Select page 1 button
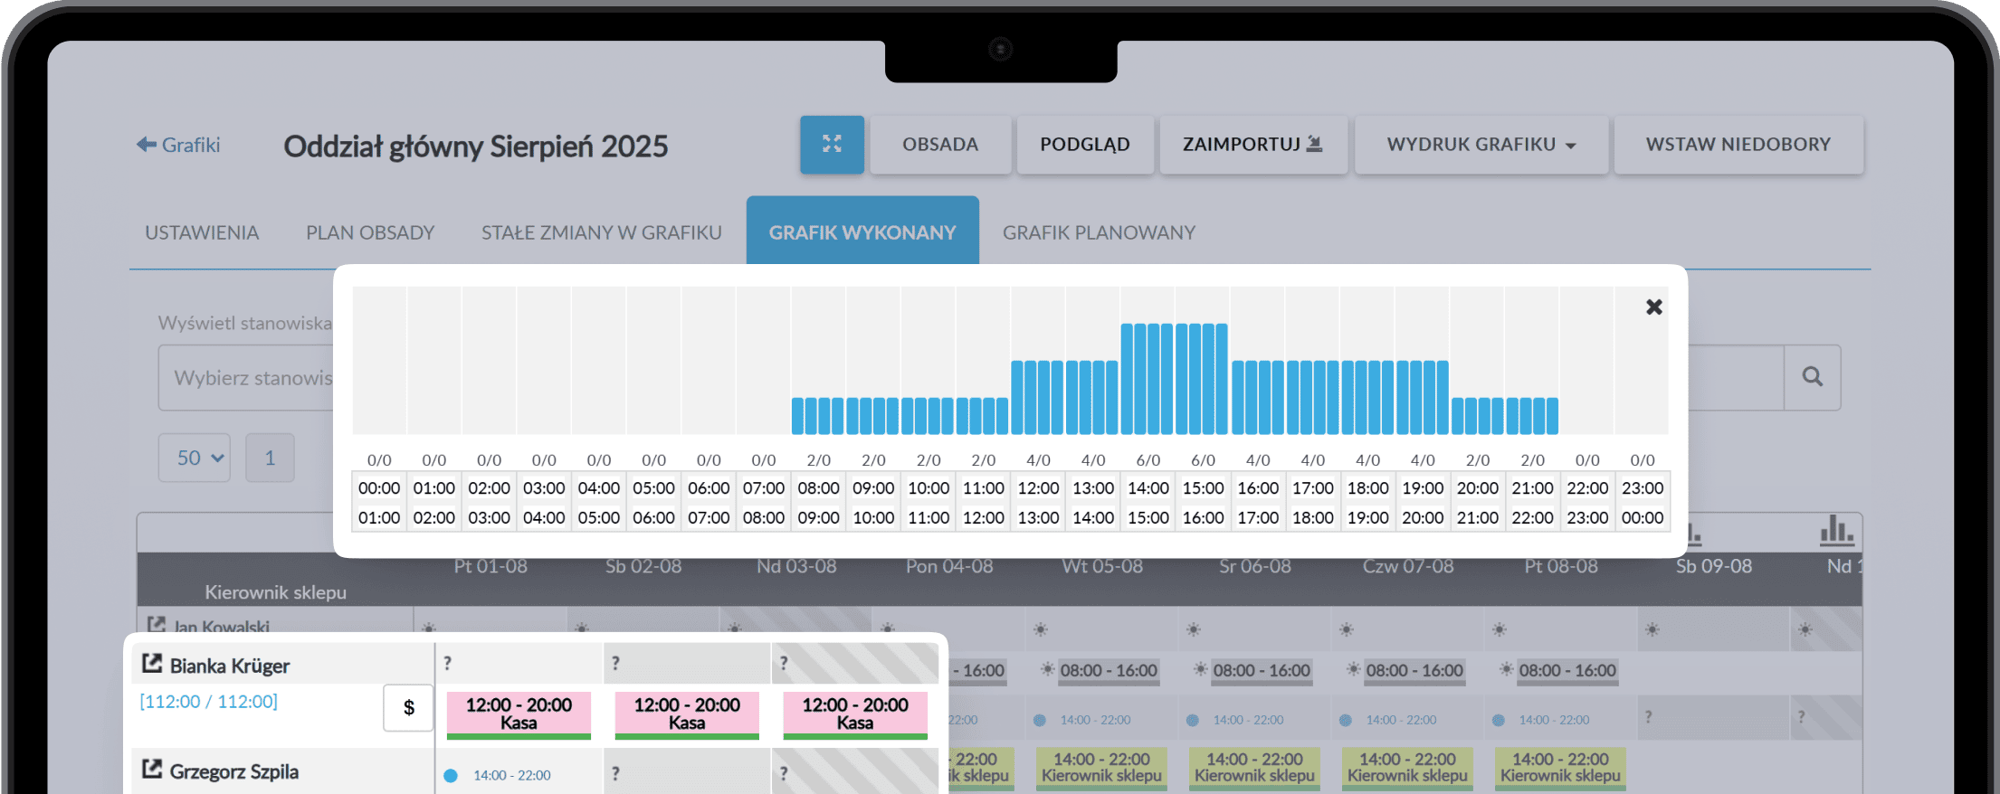 (x=270, y=457)
